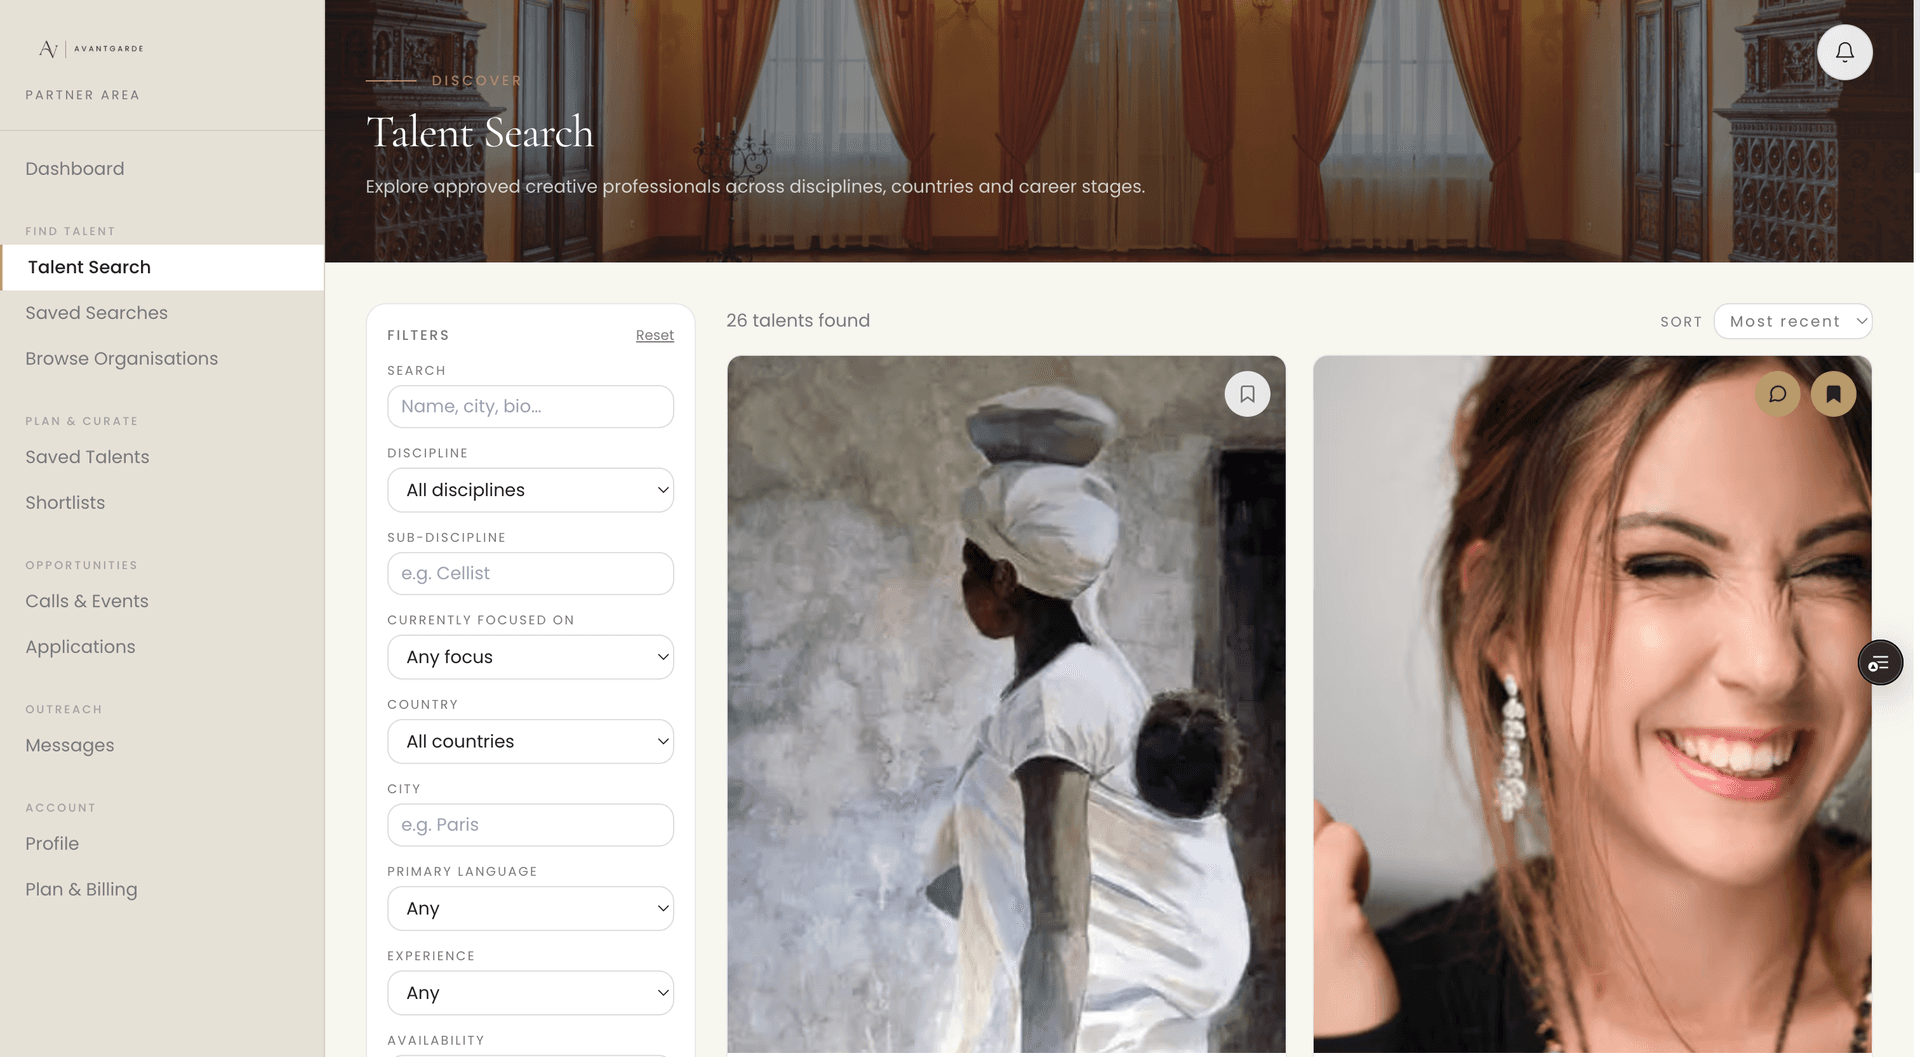Open Browse Organisations

pos(121,359)
